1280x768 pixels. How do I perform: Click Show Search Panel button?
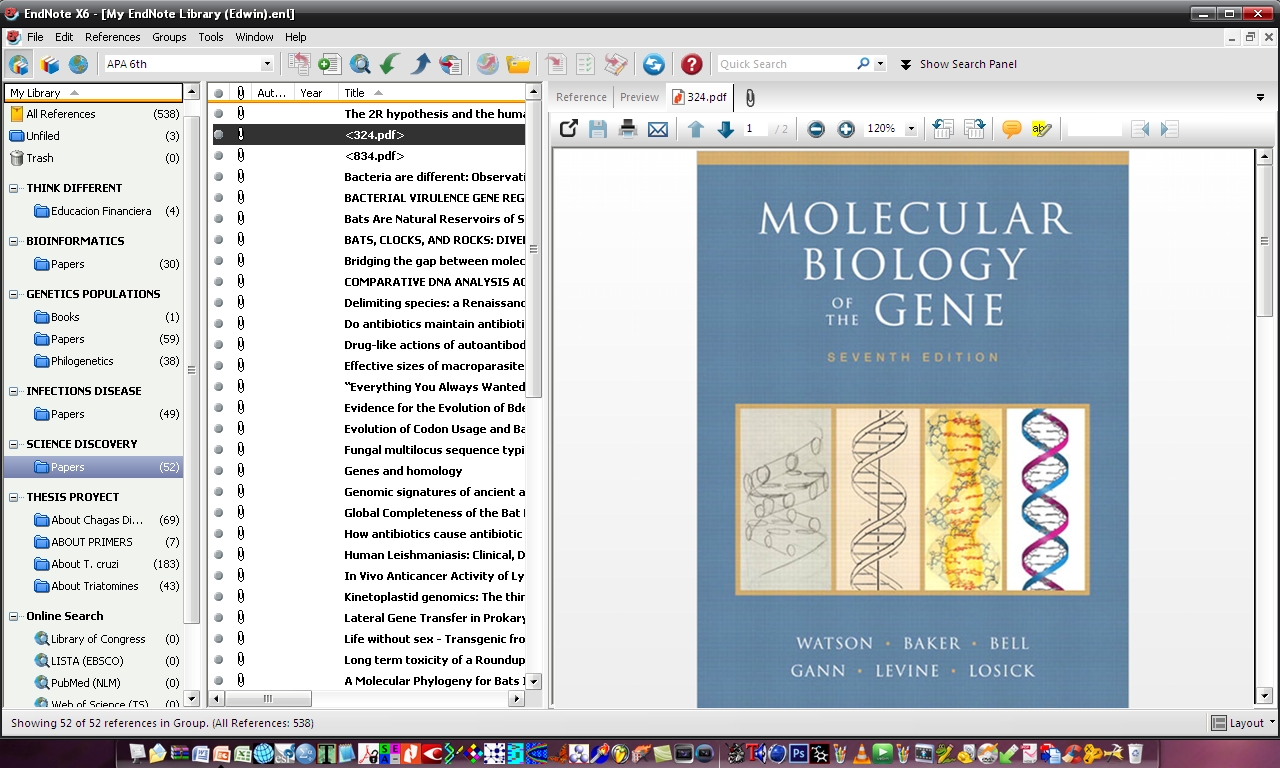click(x=958, y=64)
